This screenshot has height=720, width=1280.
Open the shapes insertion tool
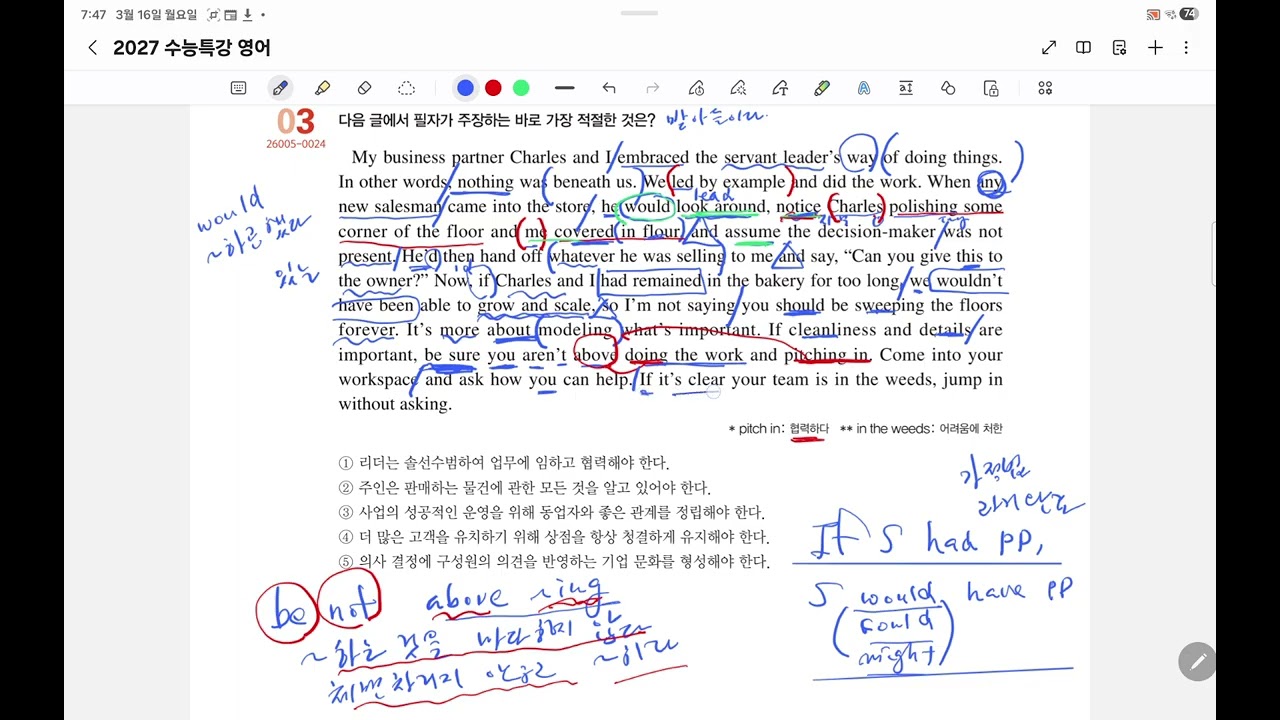(948, 88)
